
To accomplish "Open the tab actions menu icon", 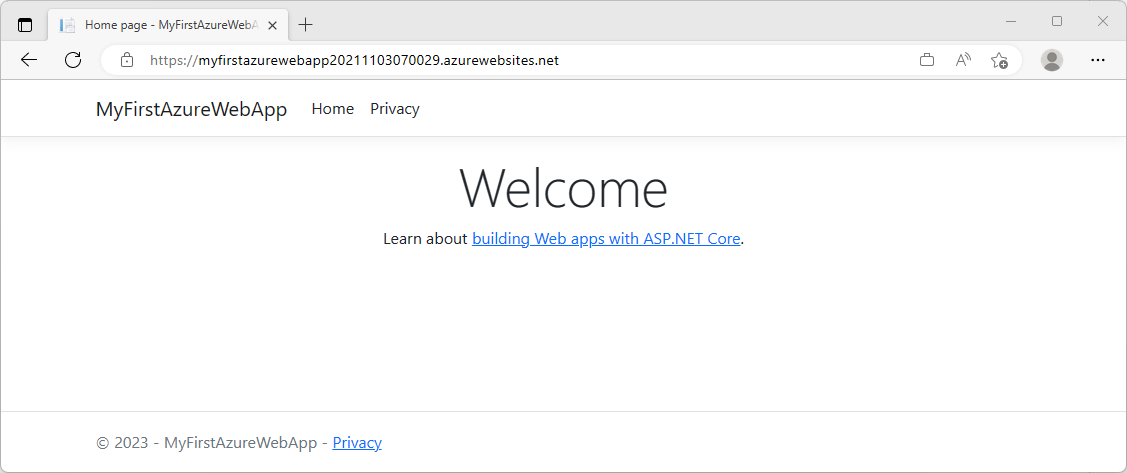I will [25, 24].
